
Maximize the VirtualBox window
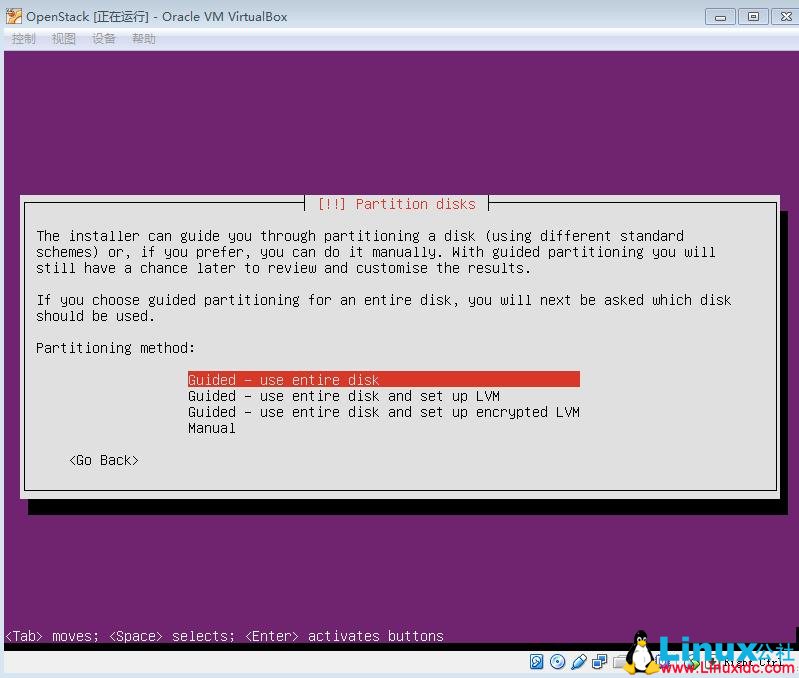753,17
